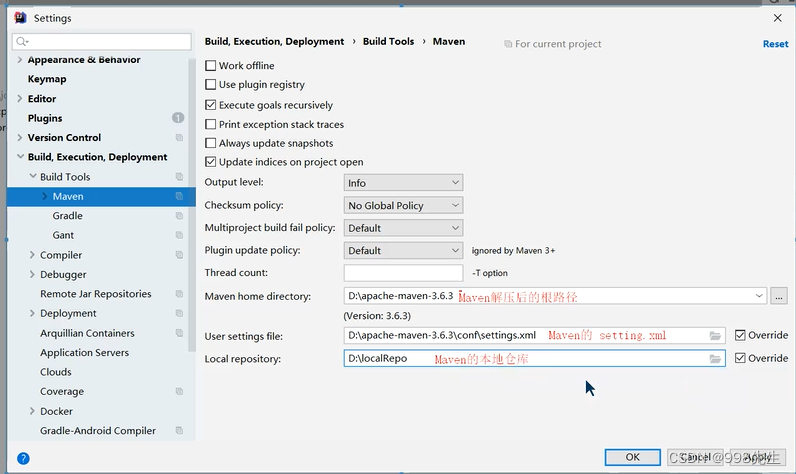The height and width of the screenshot is (474, 796).
Task: Enable Work offline checkbox
Action: pyautogui.click(x=210, y=65)
